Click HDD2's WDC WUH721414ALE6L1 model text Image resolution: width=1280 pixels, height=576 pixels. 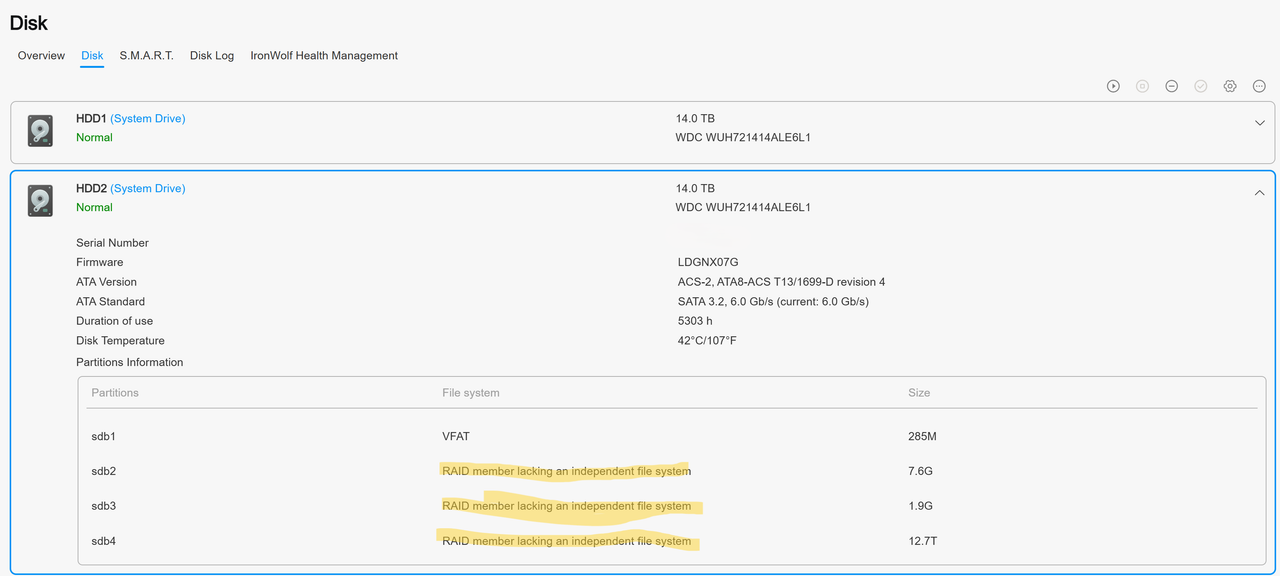point(743,208)
